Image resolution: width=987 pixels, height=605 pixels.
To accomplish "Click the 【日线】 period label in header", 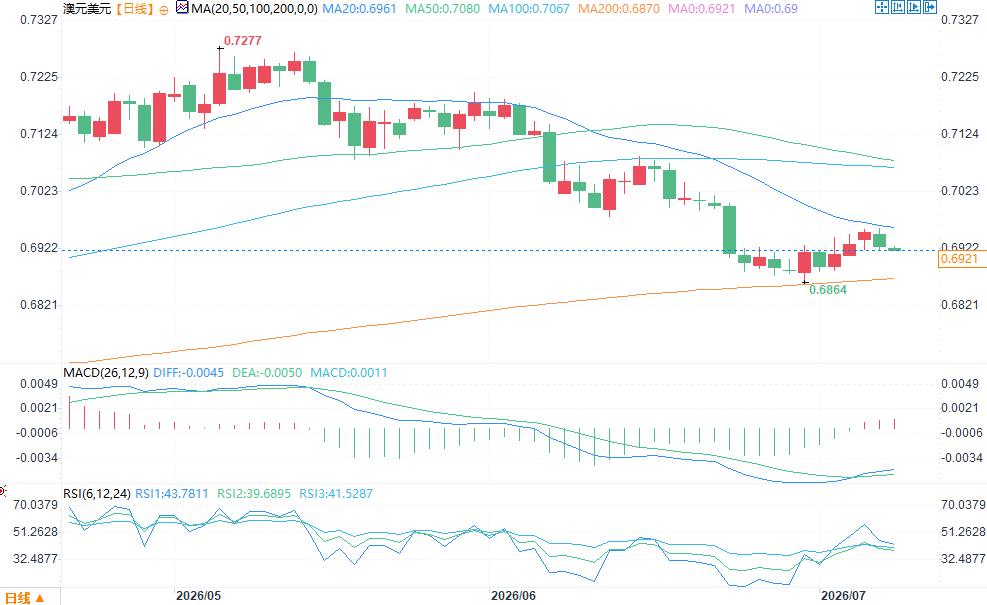I will [134, 9].
